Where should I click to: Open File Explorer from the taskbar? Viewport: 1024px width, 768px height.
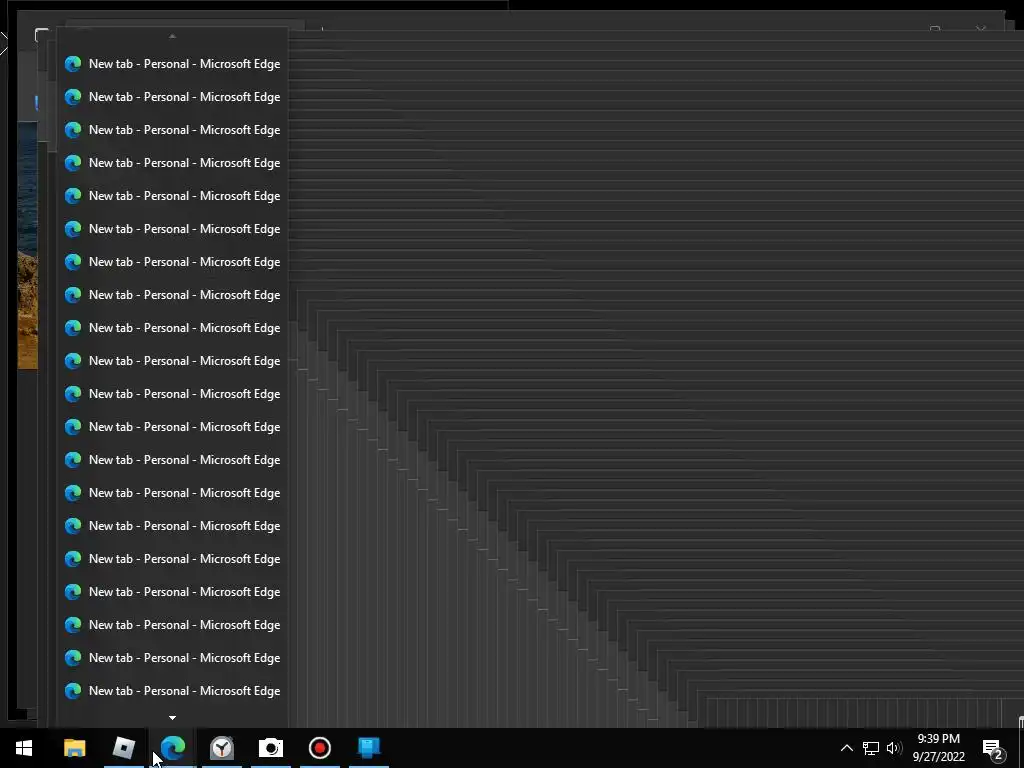click(x=74, y=748)
